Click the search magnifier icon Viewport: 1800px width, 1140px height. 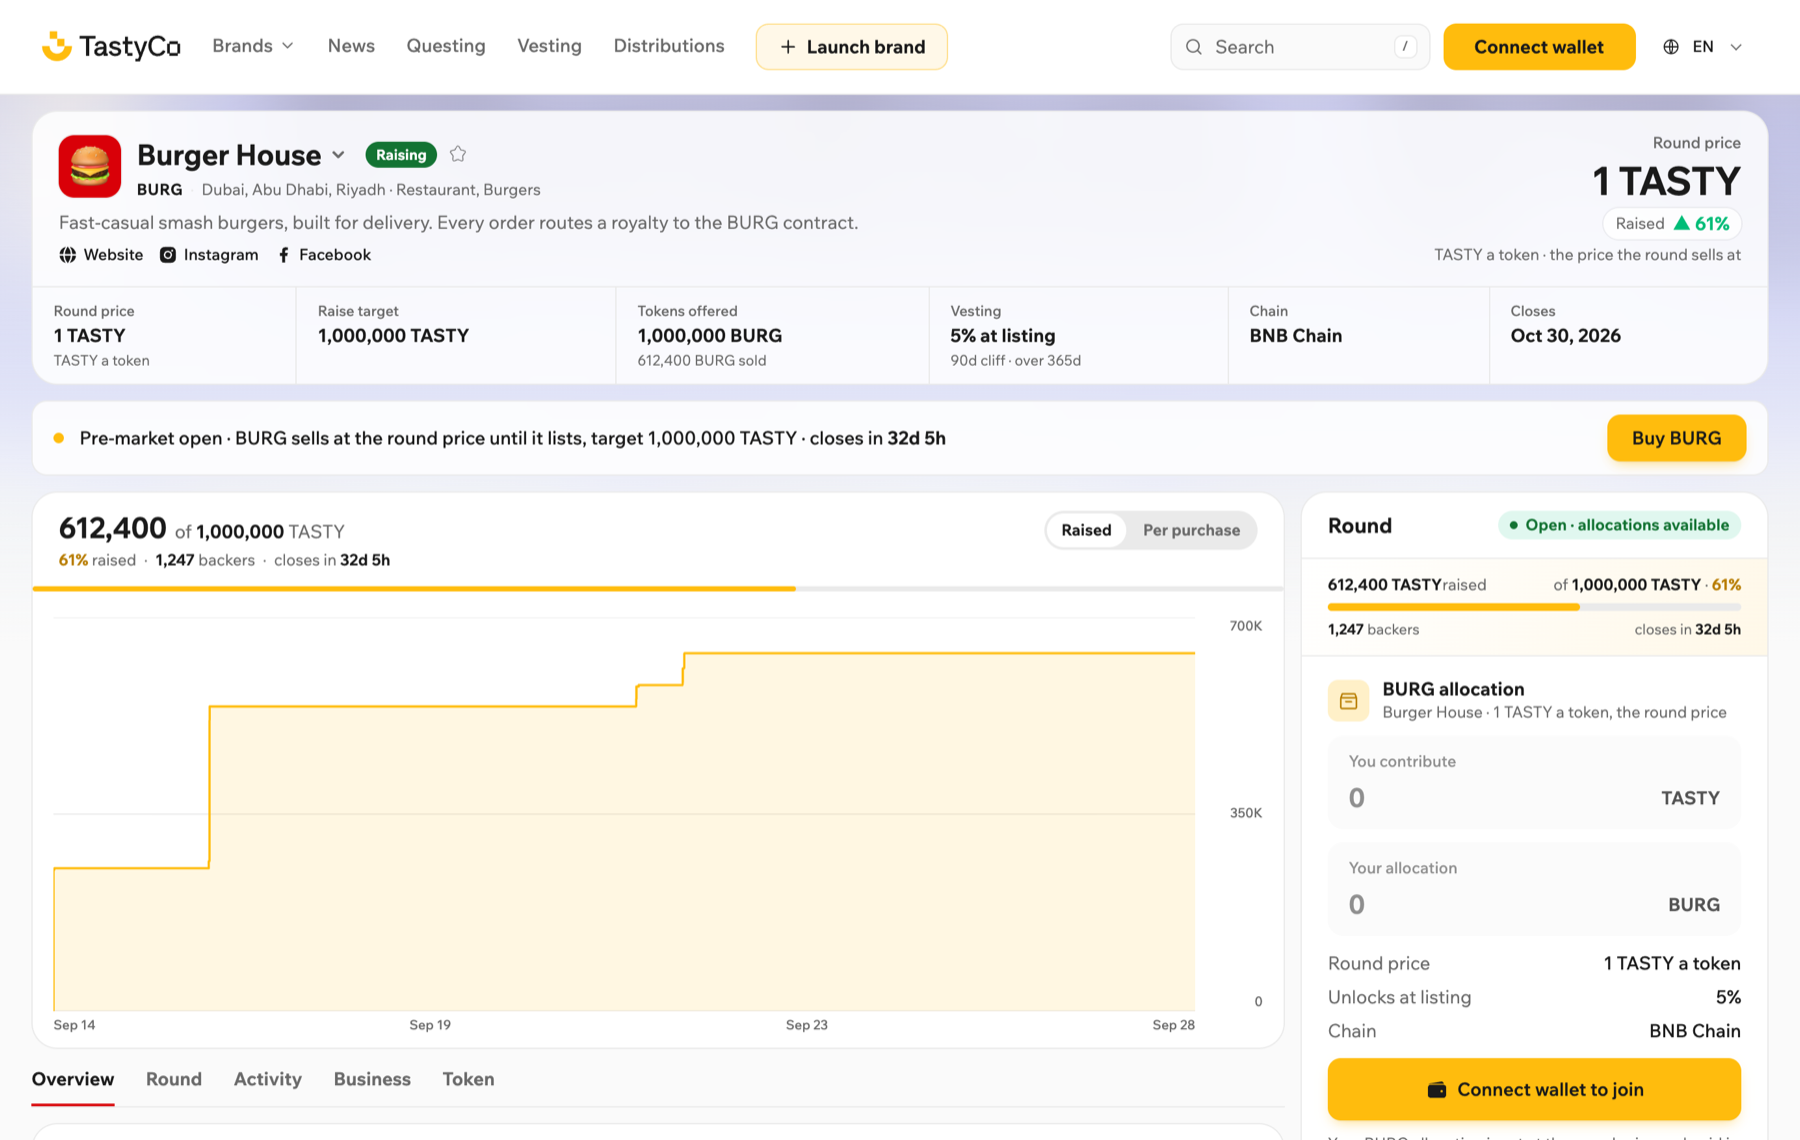1194,47
